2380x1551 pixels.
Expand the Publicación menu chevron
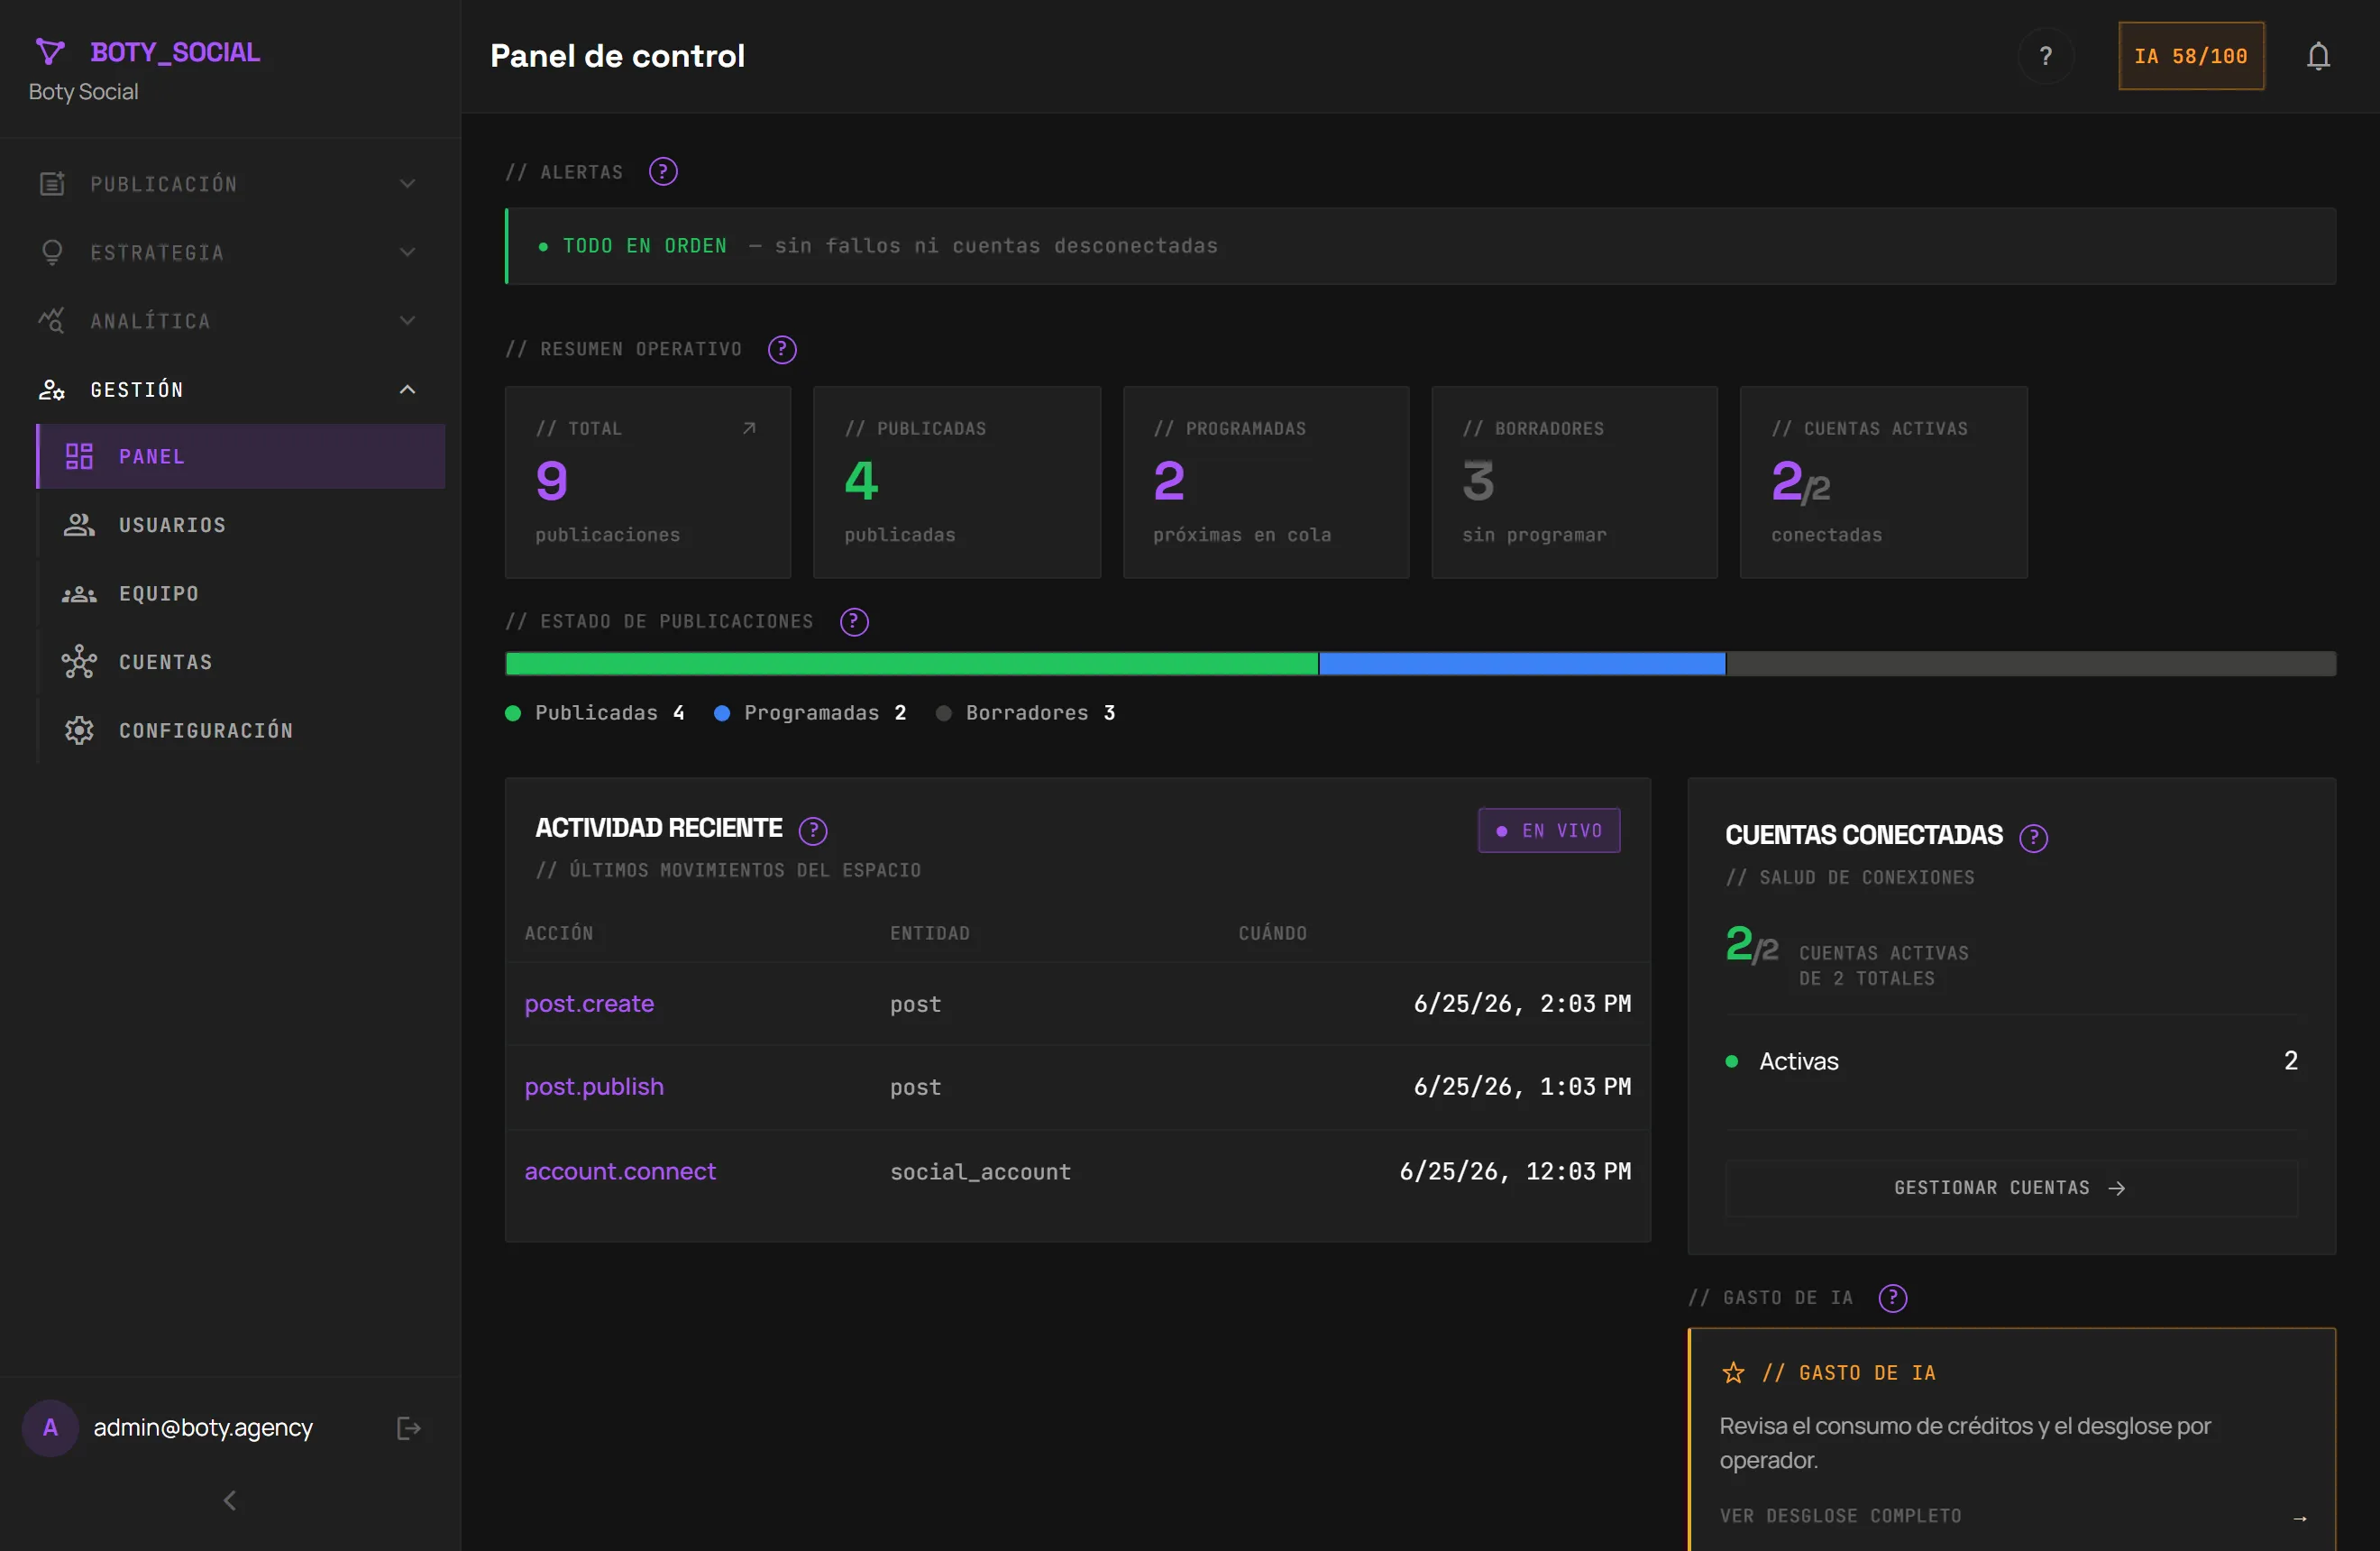point(407,184)
